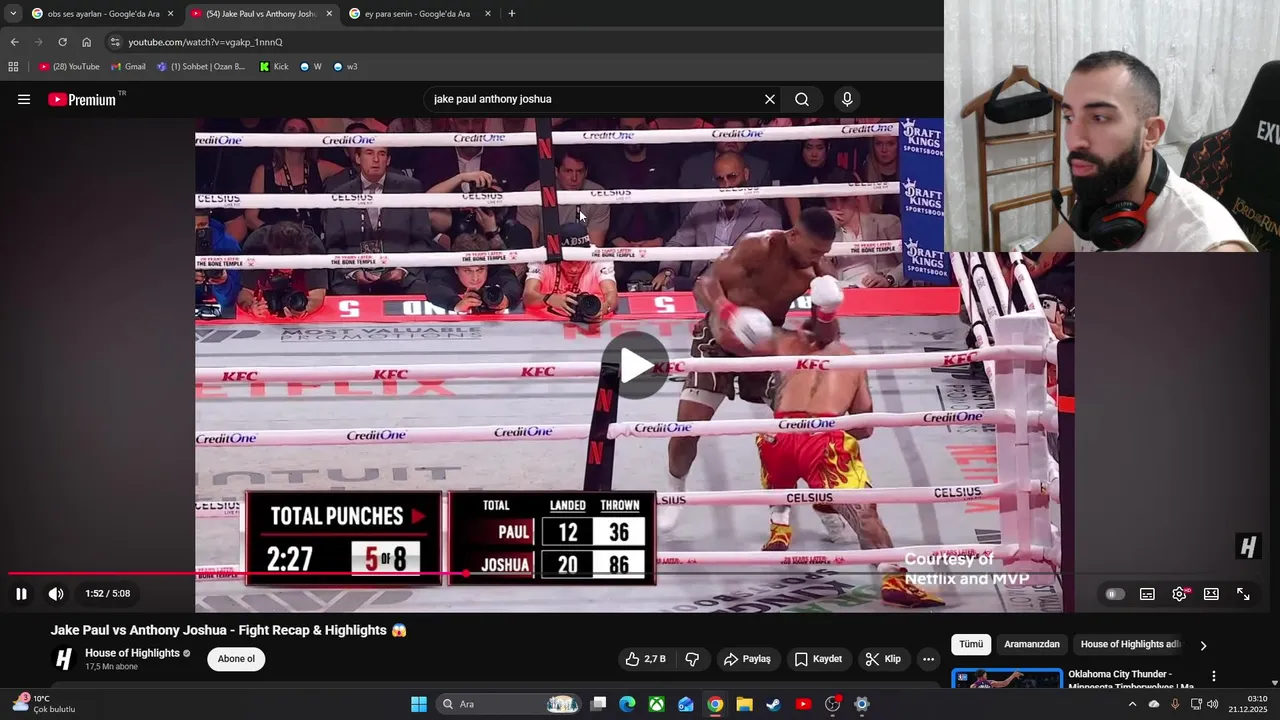
Task: Open Microsoft Edge from taskbar
Action: [x=627, y=704]
